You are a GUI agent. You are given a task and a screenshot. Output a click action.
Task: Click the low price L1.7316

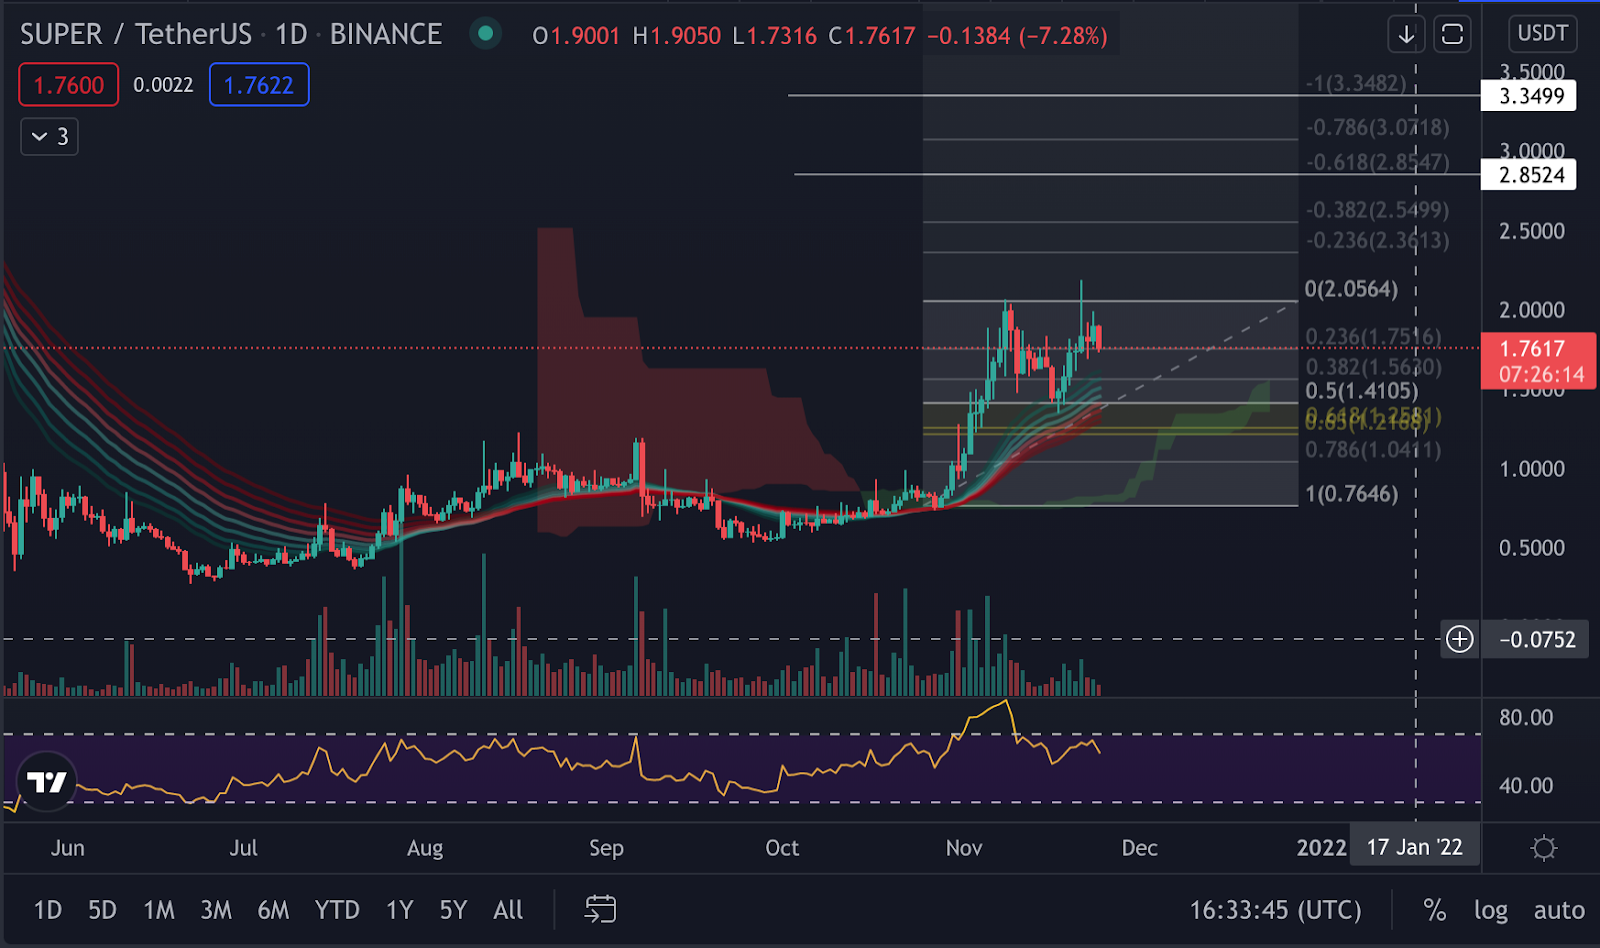coord(775,36)
